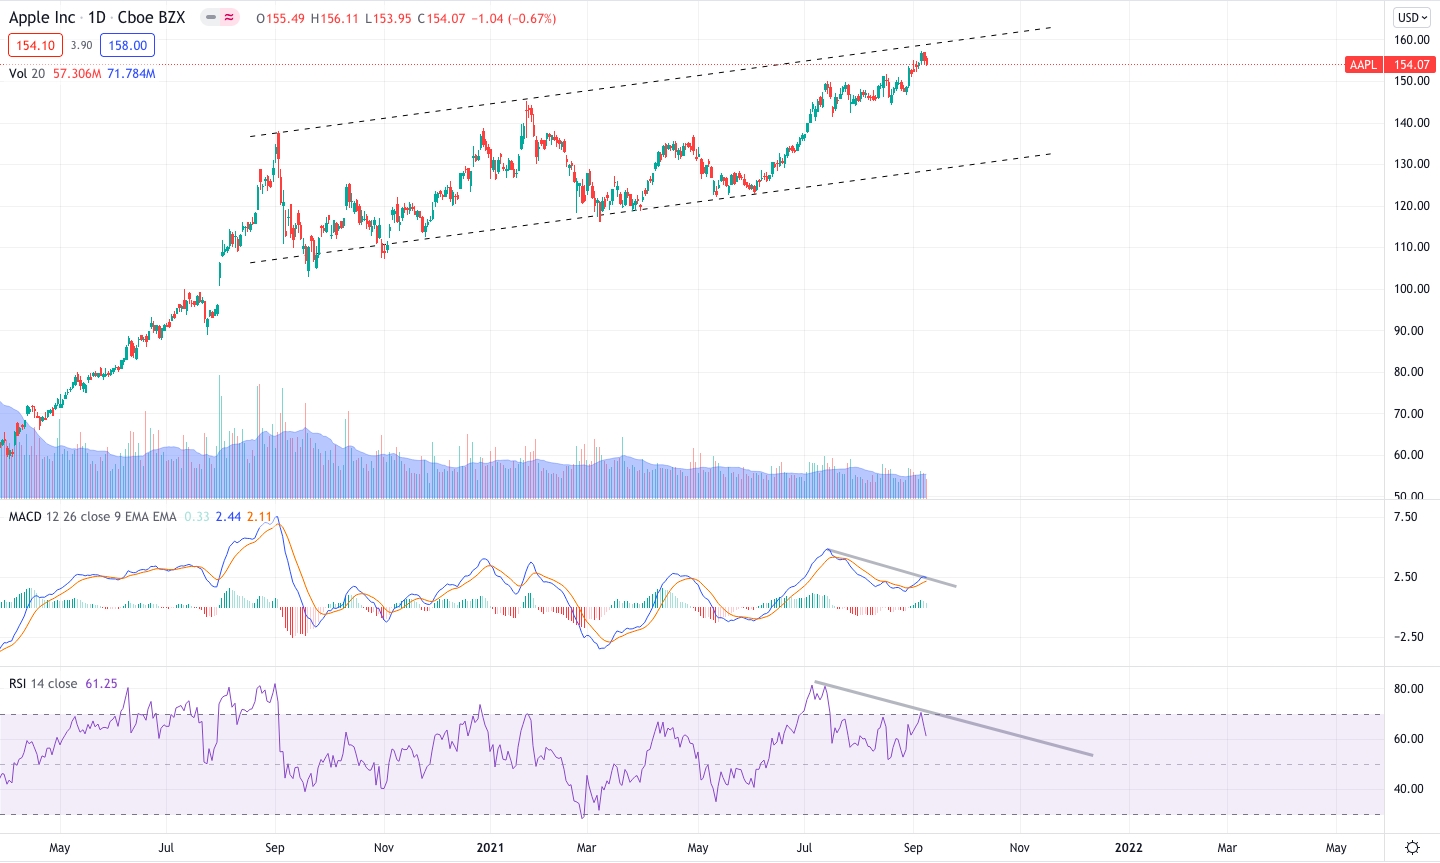The width and height of the screenshot is (1440, 863).
Task: Open chart settings gear icon
Action: (1412, 848)
